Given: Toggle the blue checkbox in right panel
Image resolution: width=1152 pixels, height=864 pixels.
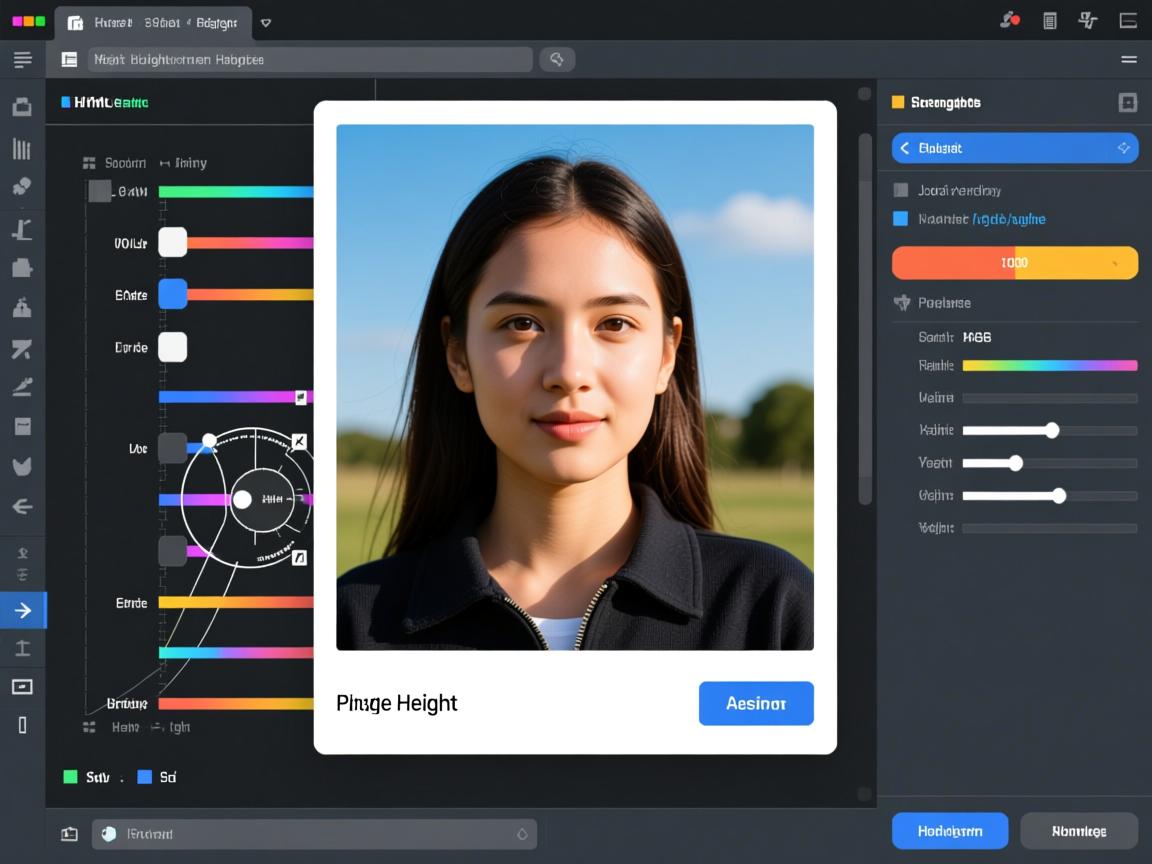Looking at the screenshot, I should (901, 219).
